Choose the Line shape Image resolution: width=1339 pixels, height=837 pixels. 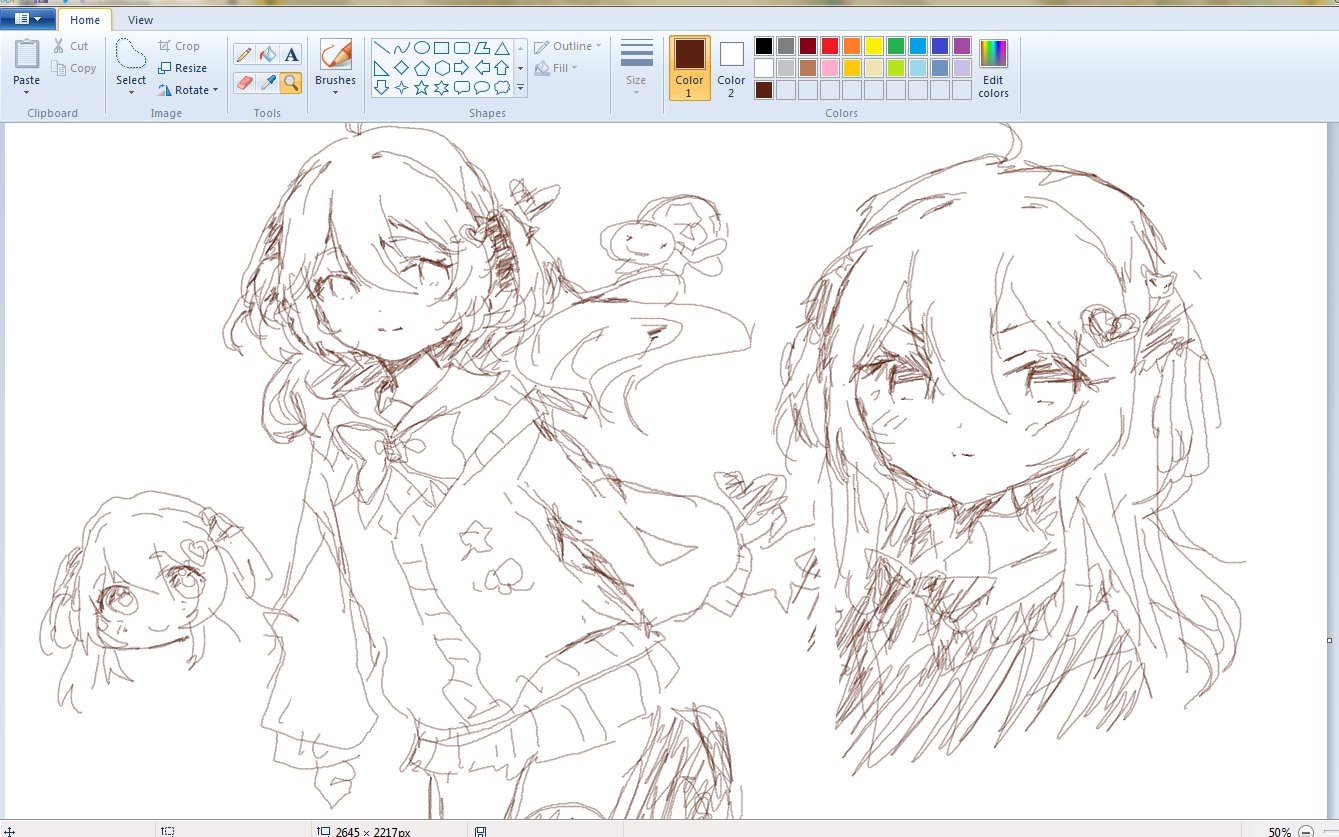[x=381, y=48]
